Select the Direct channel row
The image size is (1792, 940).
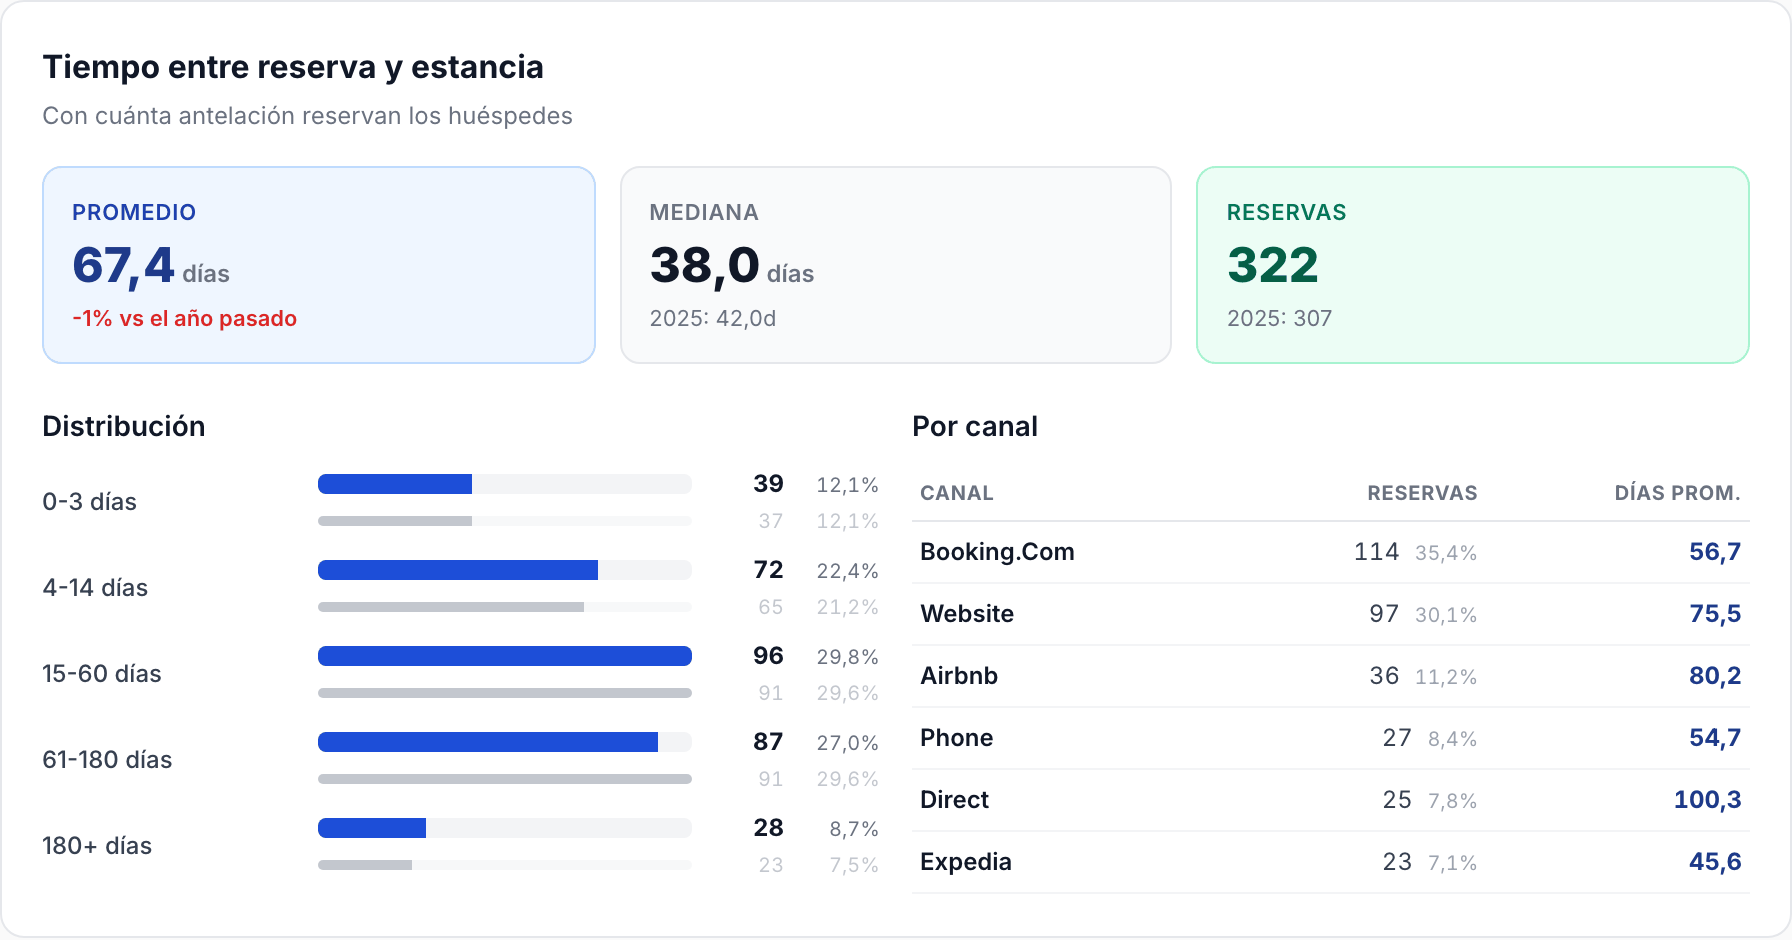1331,800
